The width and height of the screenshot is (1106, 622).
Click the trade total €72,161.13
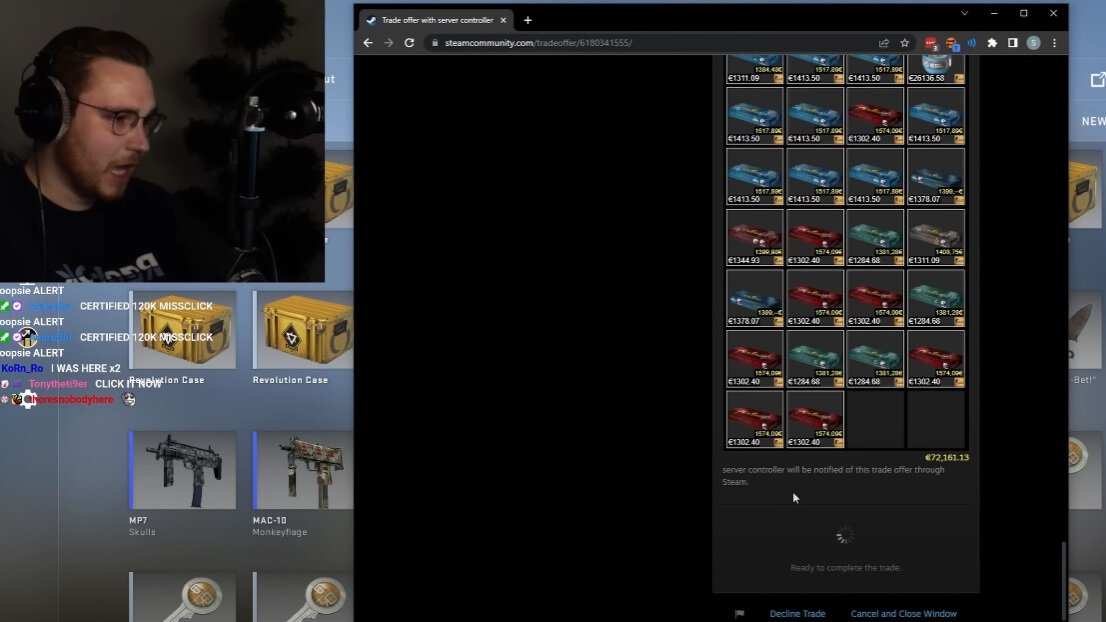(947, 458)
